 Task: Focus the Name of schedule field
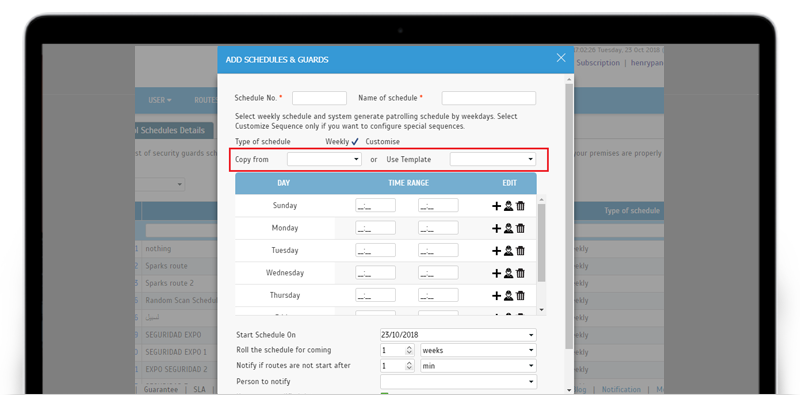coord(489,98)
